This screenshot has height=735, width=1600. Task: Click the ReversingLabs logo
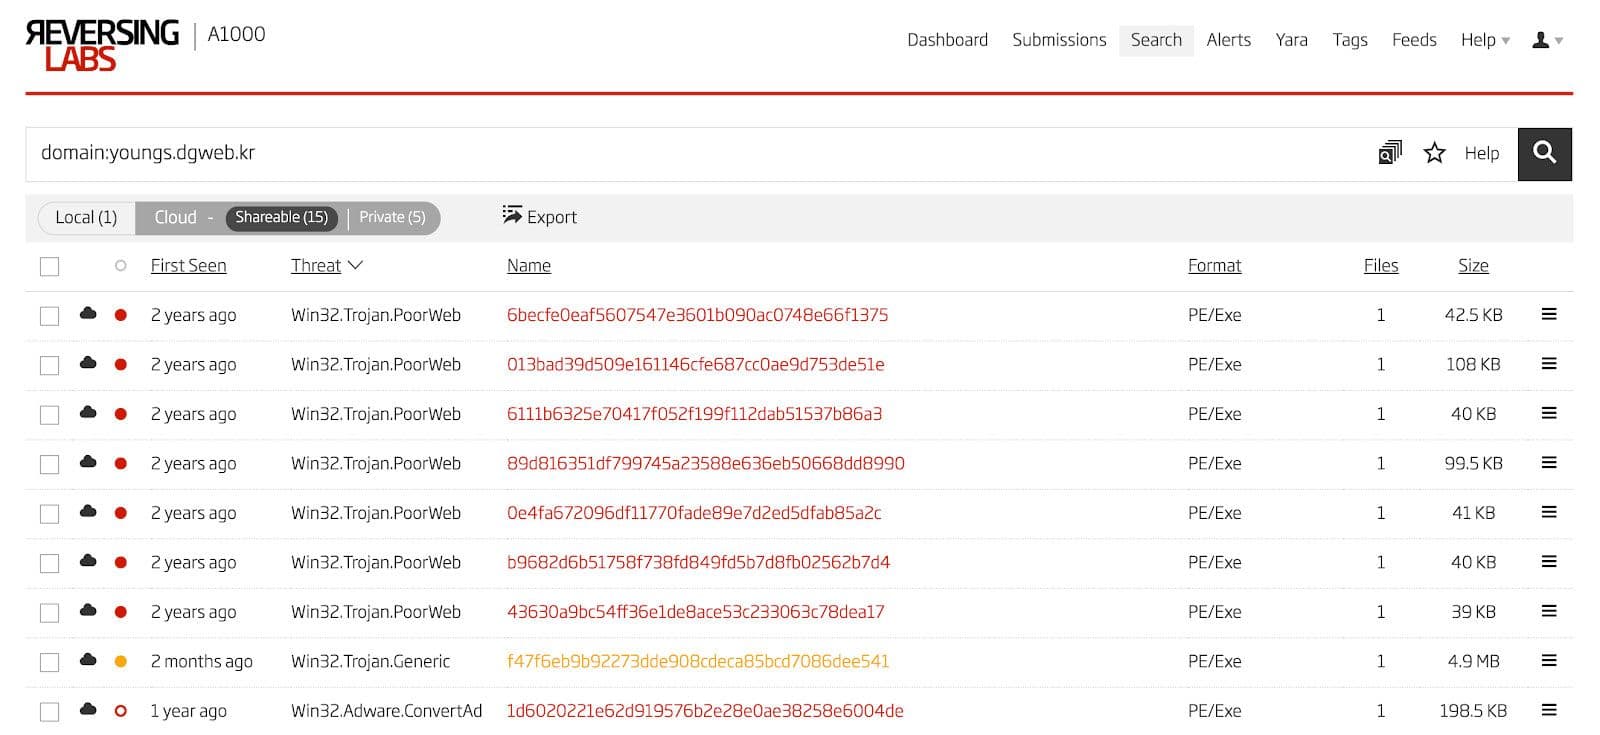click(x=101, y=45)
